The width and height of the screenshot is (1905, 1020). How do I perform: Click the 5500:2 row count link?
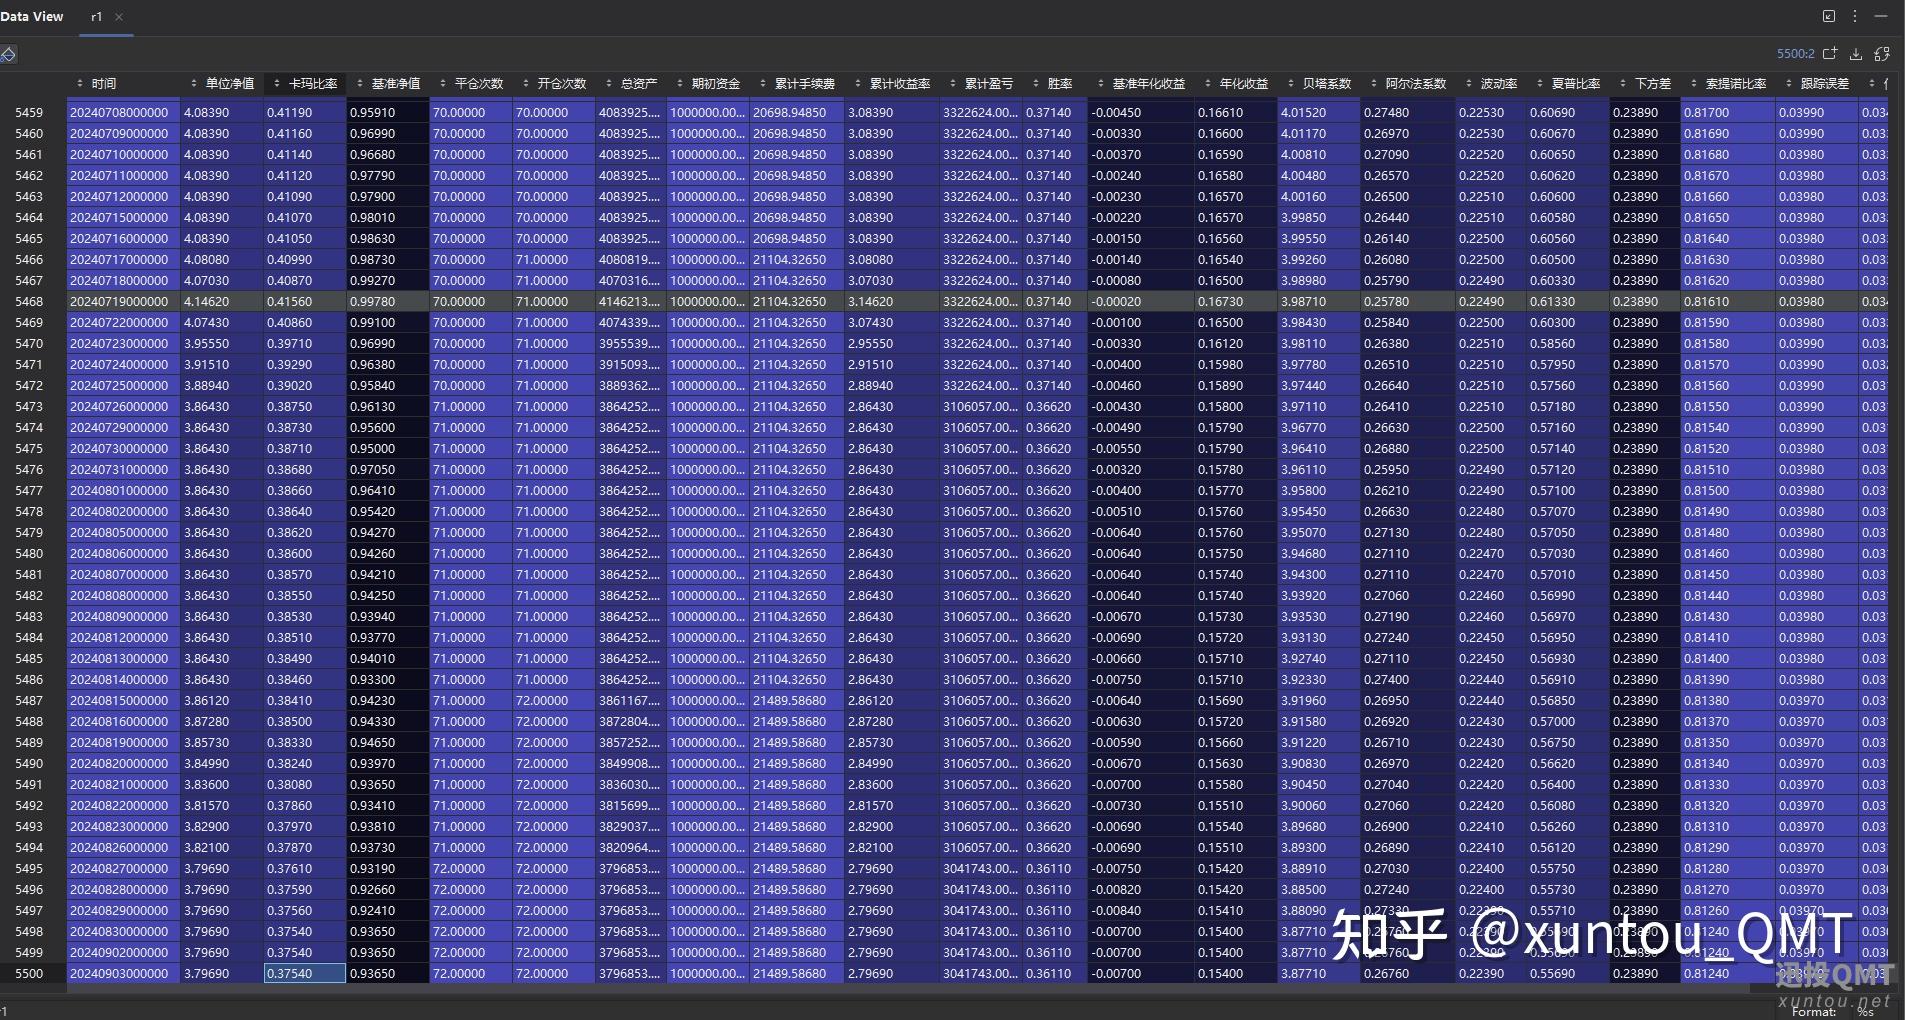[x=1795, y=53]
